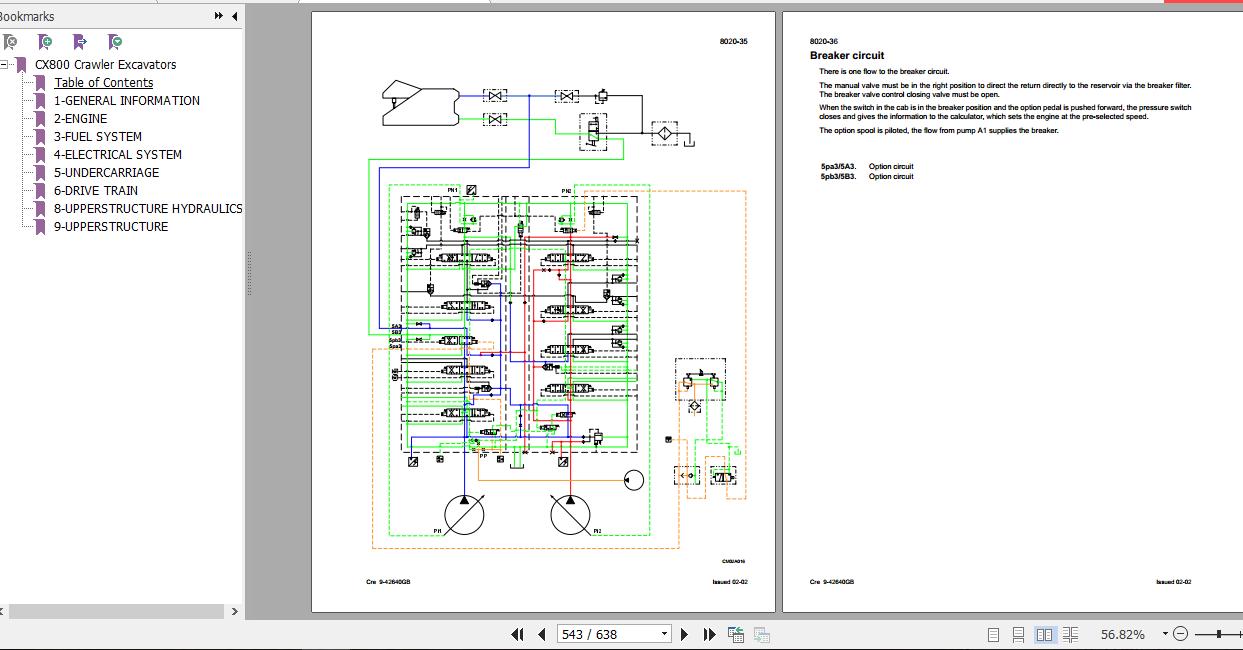Open the page number dropdown

coord(663,634)
